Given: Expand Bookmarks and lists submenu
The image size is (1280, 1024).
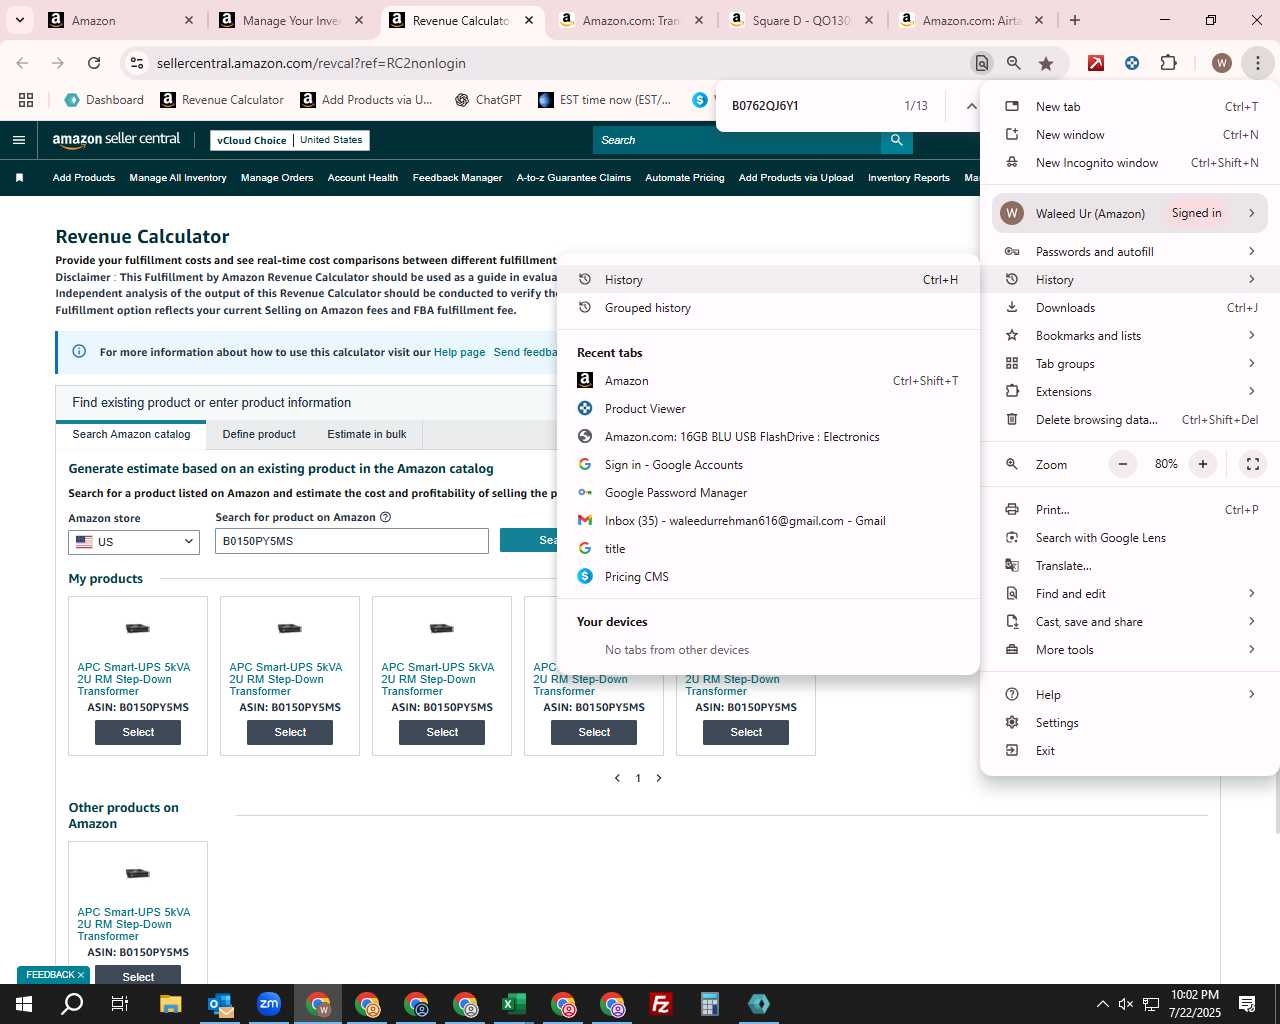Looking at the screenshot, I should [1251, 335].
